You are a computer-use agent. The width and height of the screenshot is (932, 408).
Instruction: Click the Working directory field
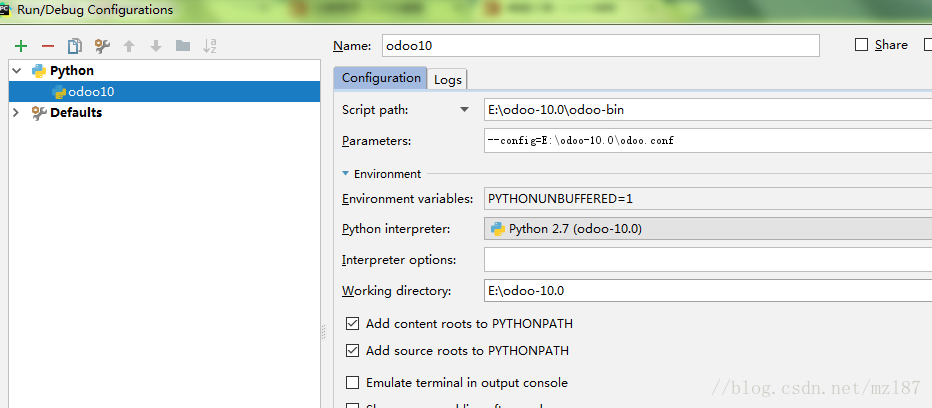(708, 291)
